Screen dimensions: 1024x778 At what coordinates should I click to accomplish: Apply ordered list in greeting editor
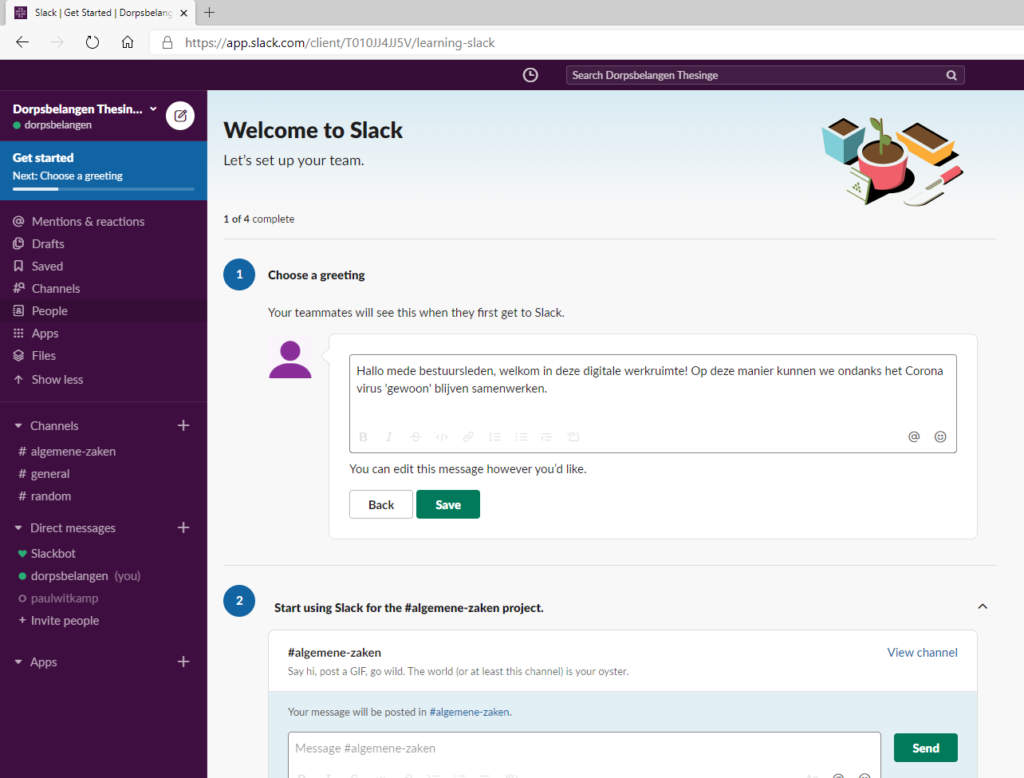(x=494, y=436)
